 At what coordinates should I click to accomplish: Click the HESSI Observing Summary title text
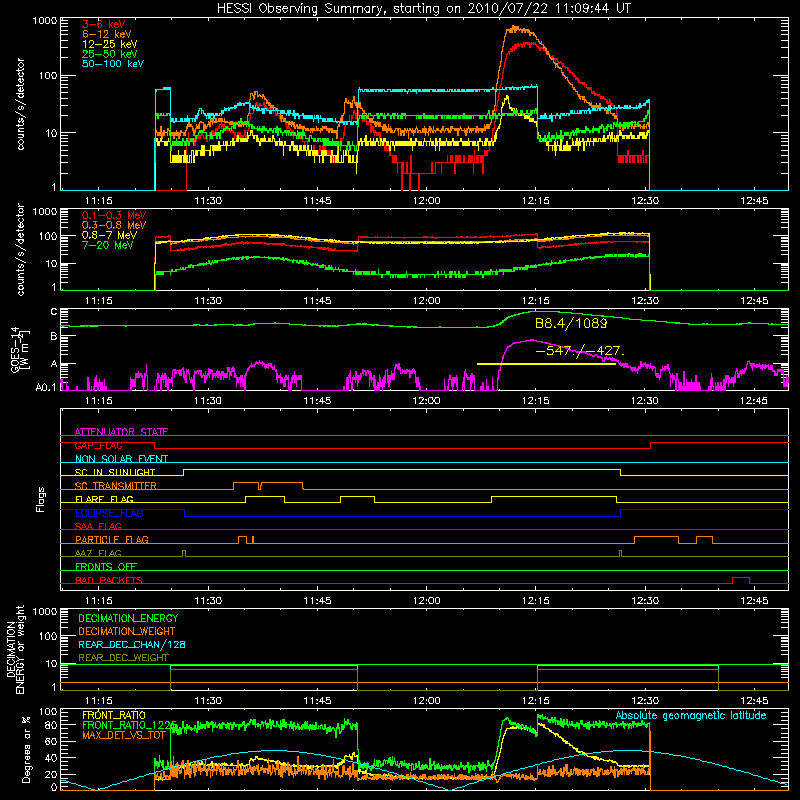pyautogui.click(x=423, y=9)
